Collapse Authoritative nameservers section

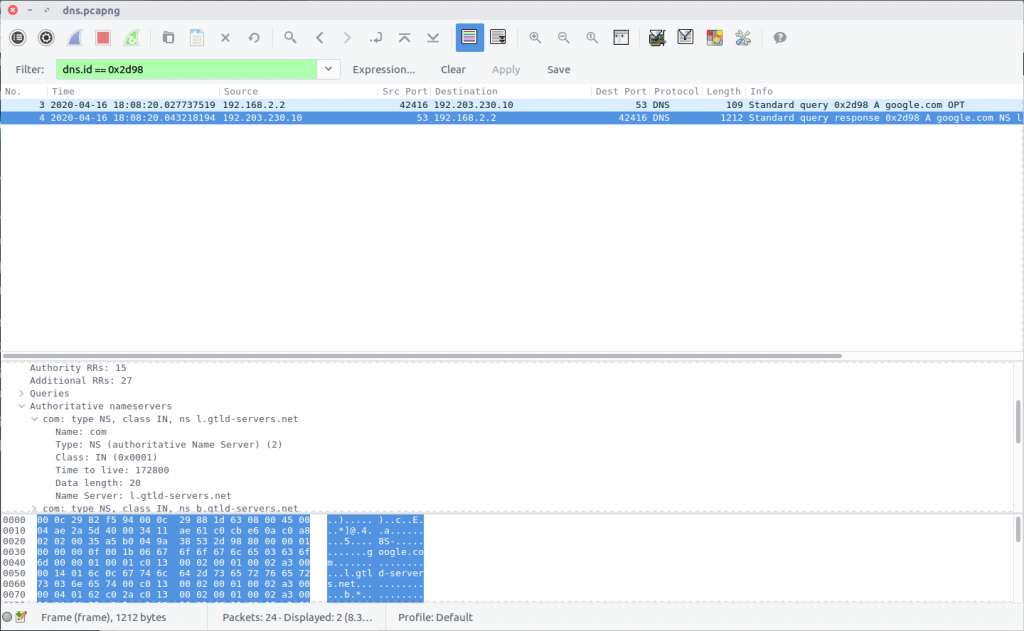click(x=22, y=406)
